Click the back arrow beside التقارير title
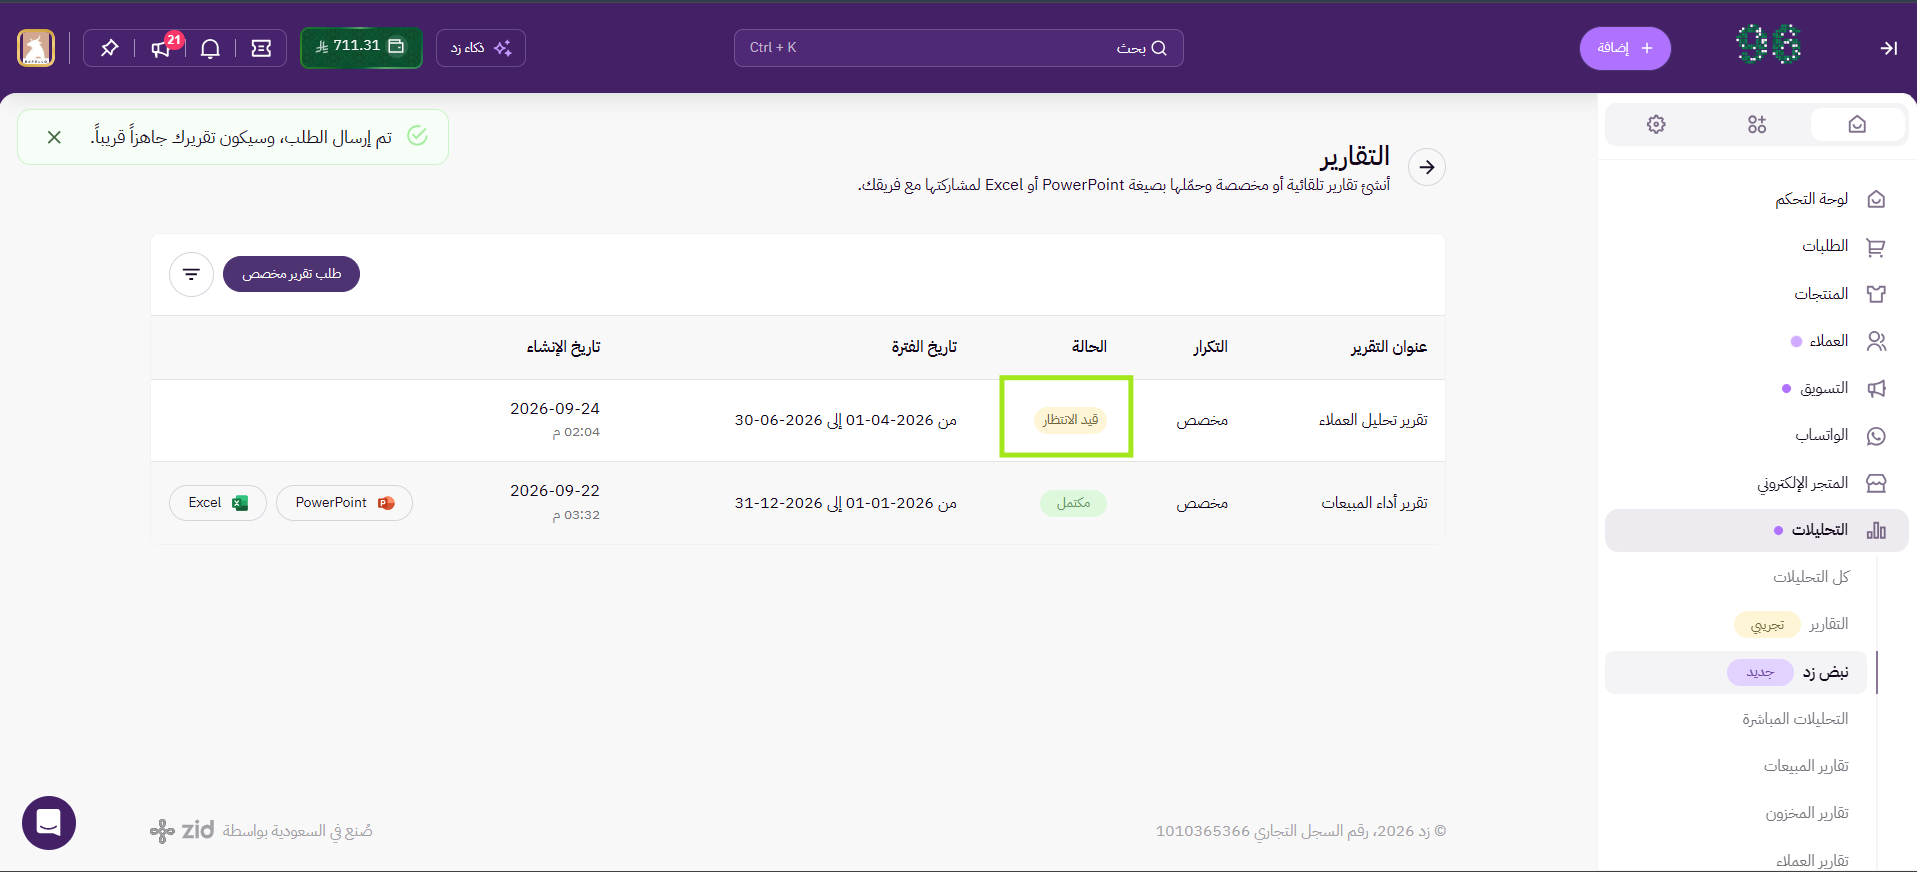The height and width of the screenshot is (872, 1917). coord(1427,167)
